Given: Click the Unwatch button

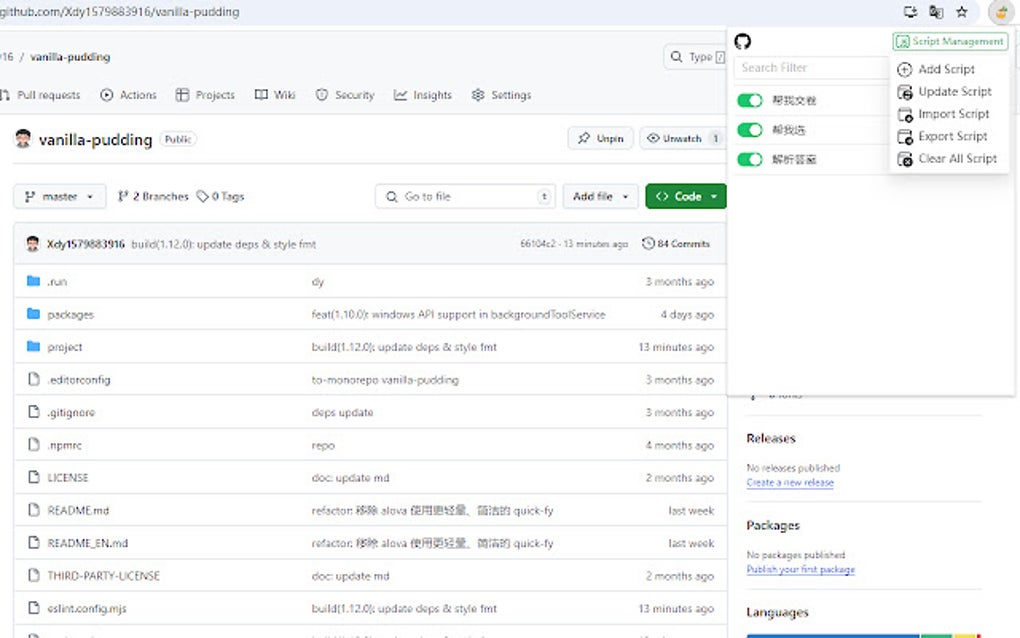Looking at the screenshot, I should (682, 139).
